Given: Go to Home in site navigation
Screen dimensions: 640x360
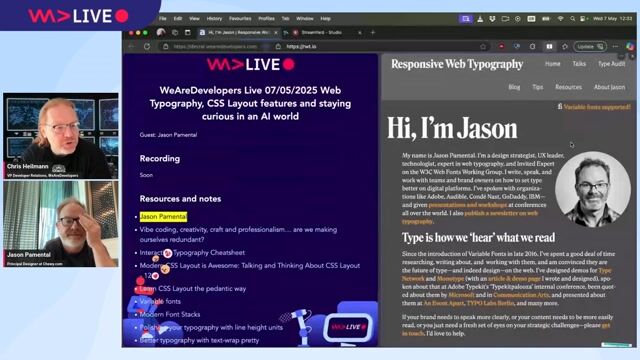Looking at the screenshot, I should point(552,64).
